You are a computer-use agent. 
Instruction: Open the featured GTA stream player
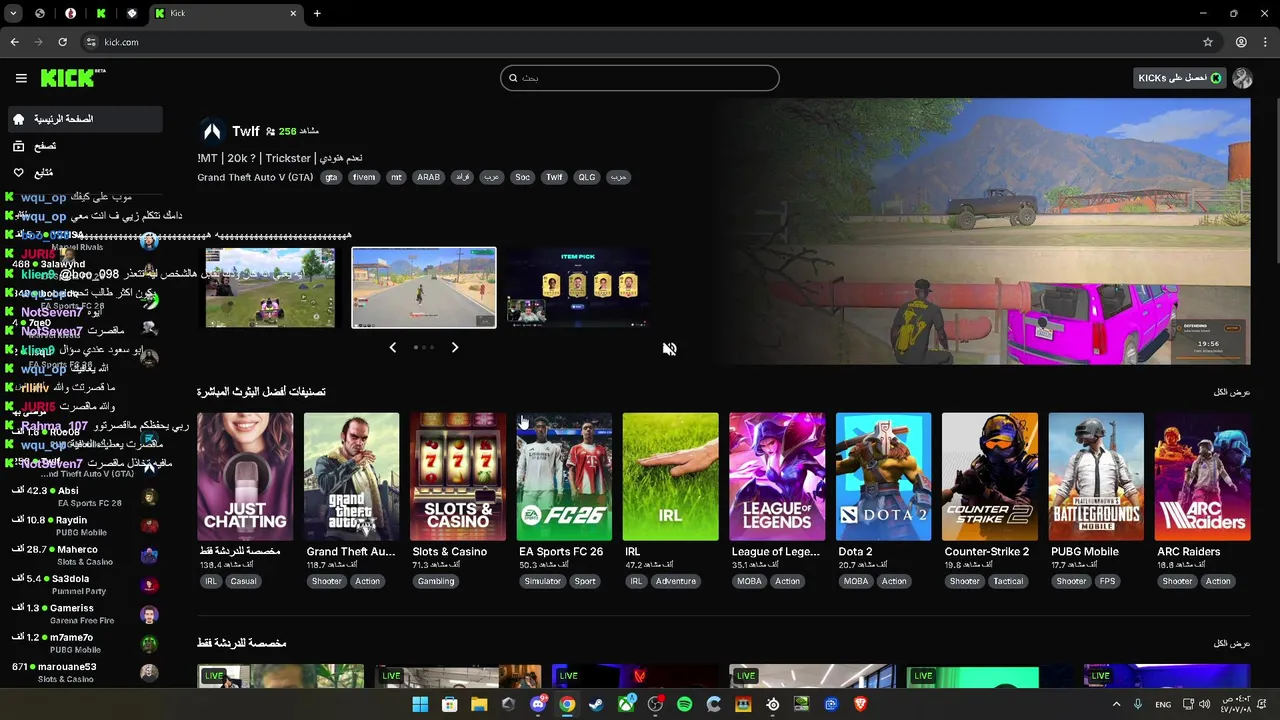(x=984, y=231)
